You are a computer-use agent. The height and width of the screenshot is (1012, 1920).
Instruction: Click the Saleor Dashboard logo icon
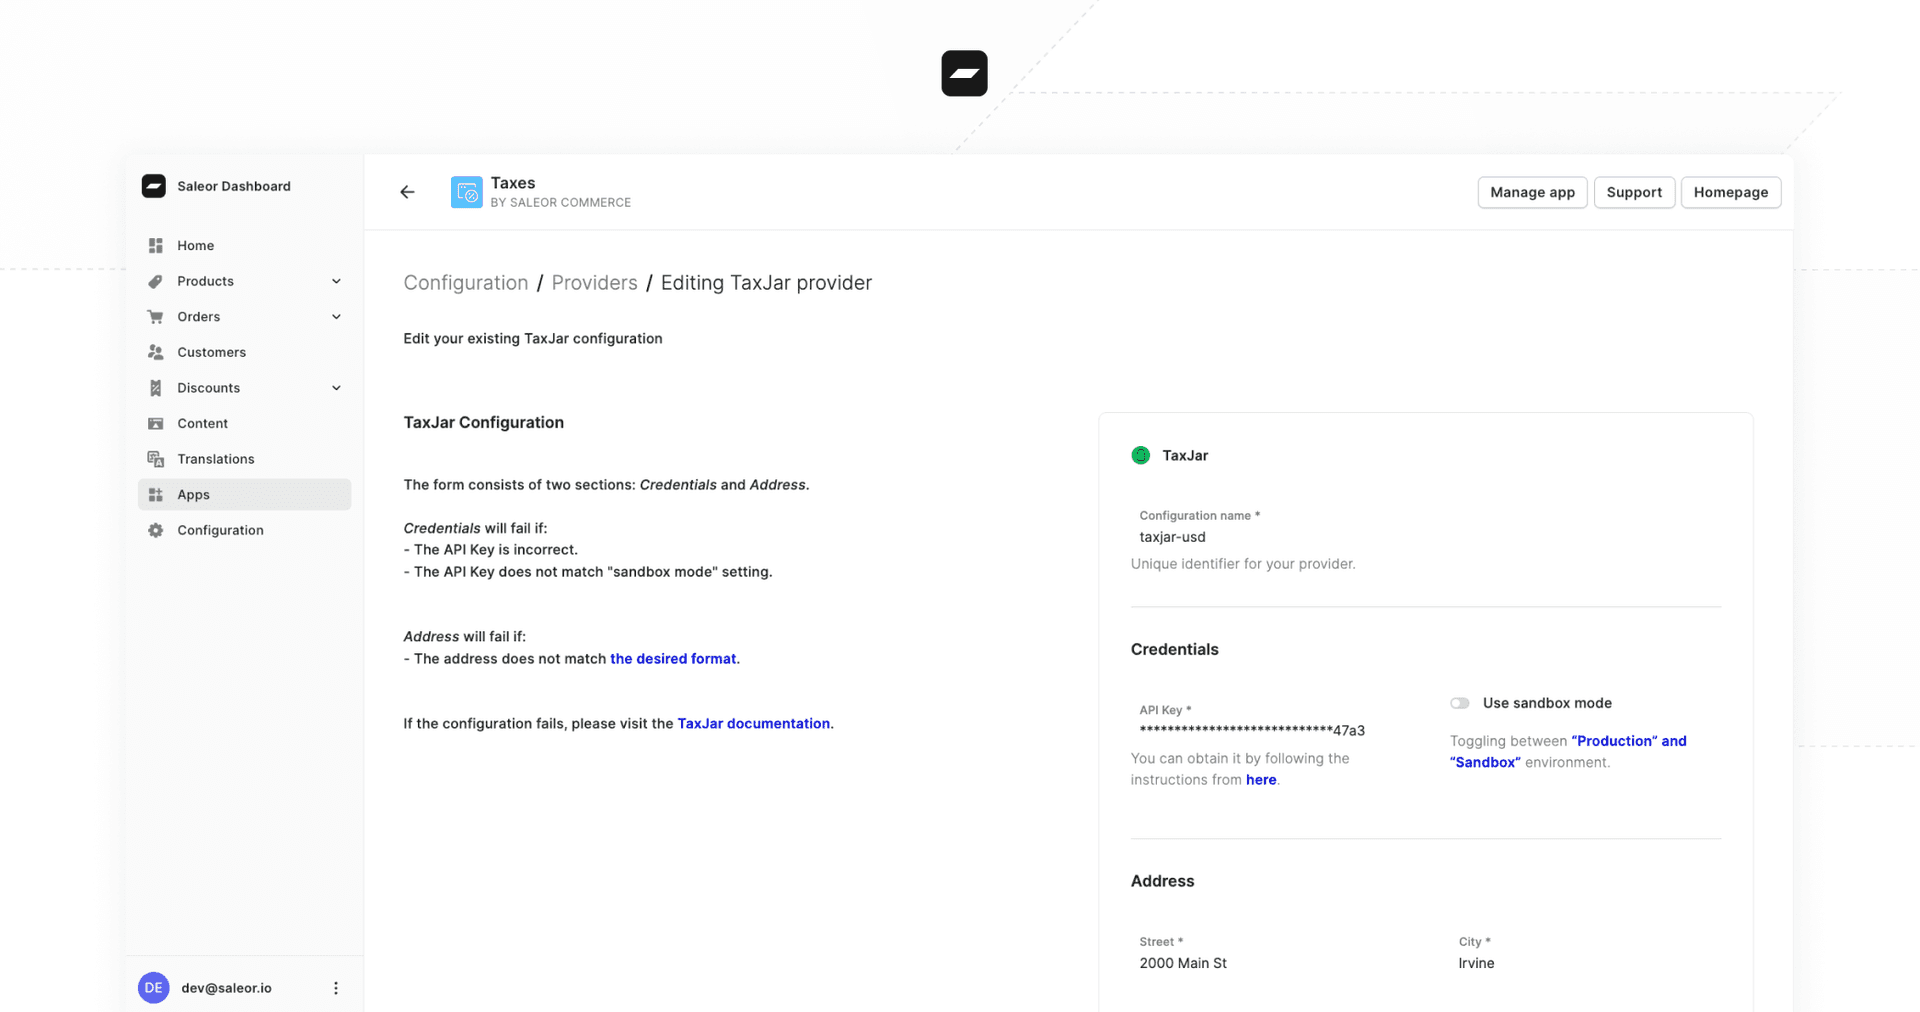(153, 186)
